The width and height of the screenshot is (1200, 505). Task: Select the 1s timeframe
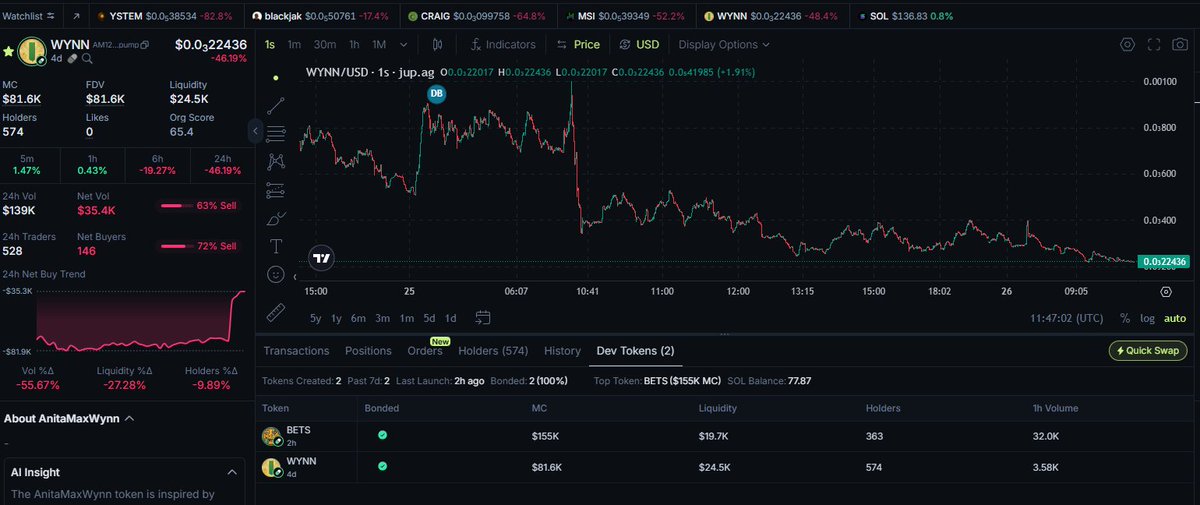(270, 44)
